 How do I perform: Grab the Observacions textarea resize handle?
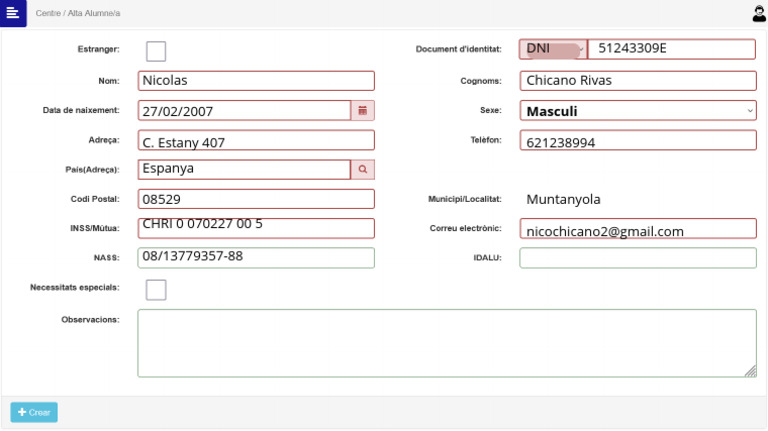[x=751, y=371]
